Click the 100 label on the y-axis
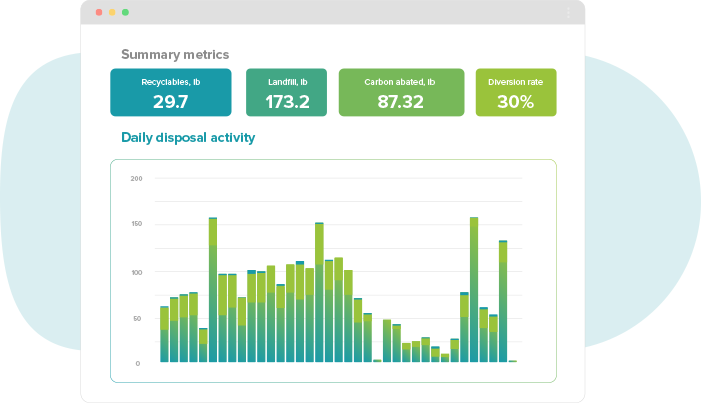 click(x=136, y=272)
